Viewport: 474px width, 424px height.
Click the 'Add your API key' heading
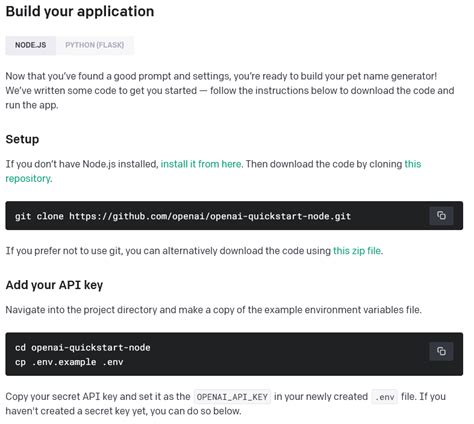[54, 285]
